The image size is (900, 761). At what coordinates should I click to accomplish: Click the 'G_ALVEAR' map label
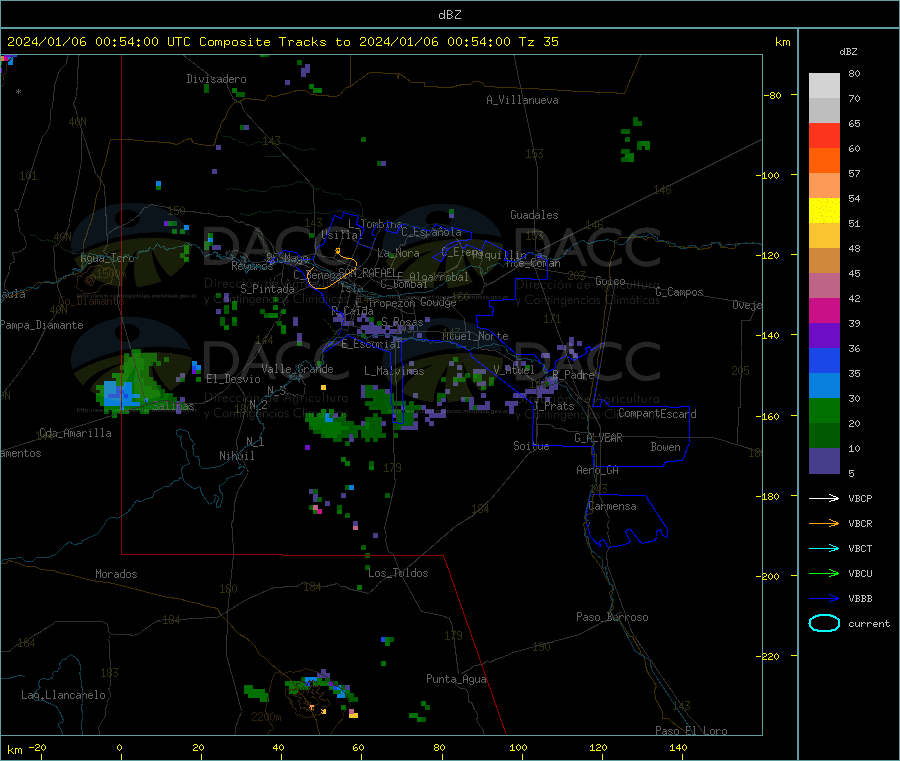[x=598, y=438]
